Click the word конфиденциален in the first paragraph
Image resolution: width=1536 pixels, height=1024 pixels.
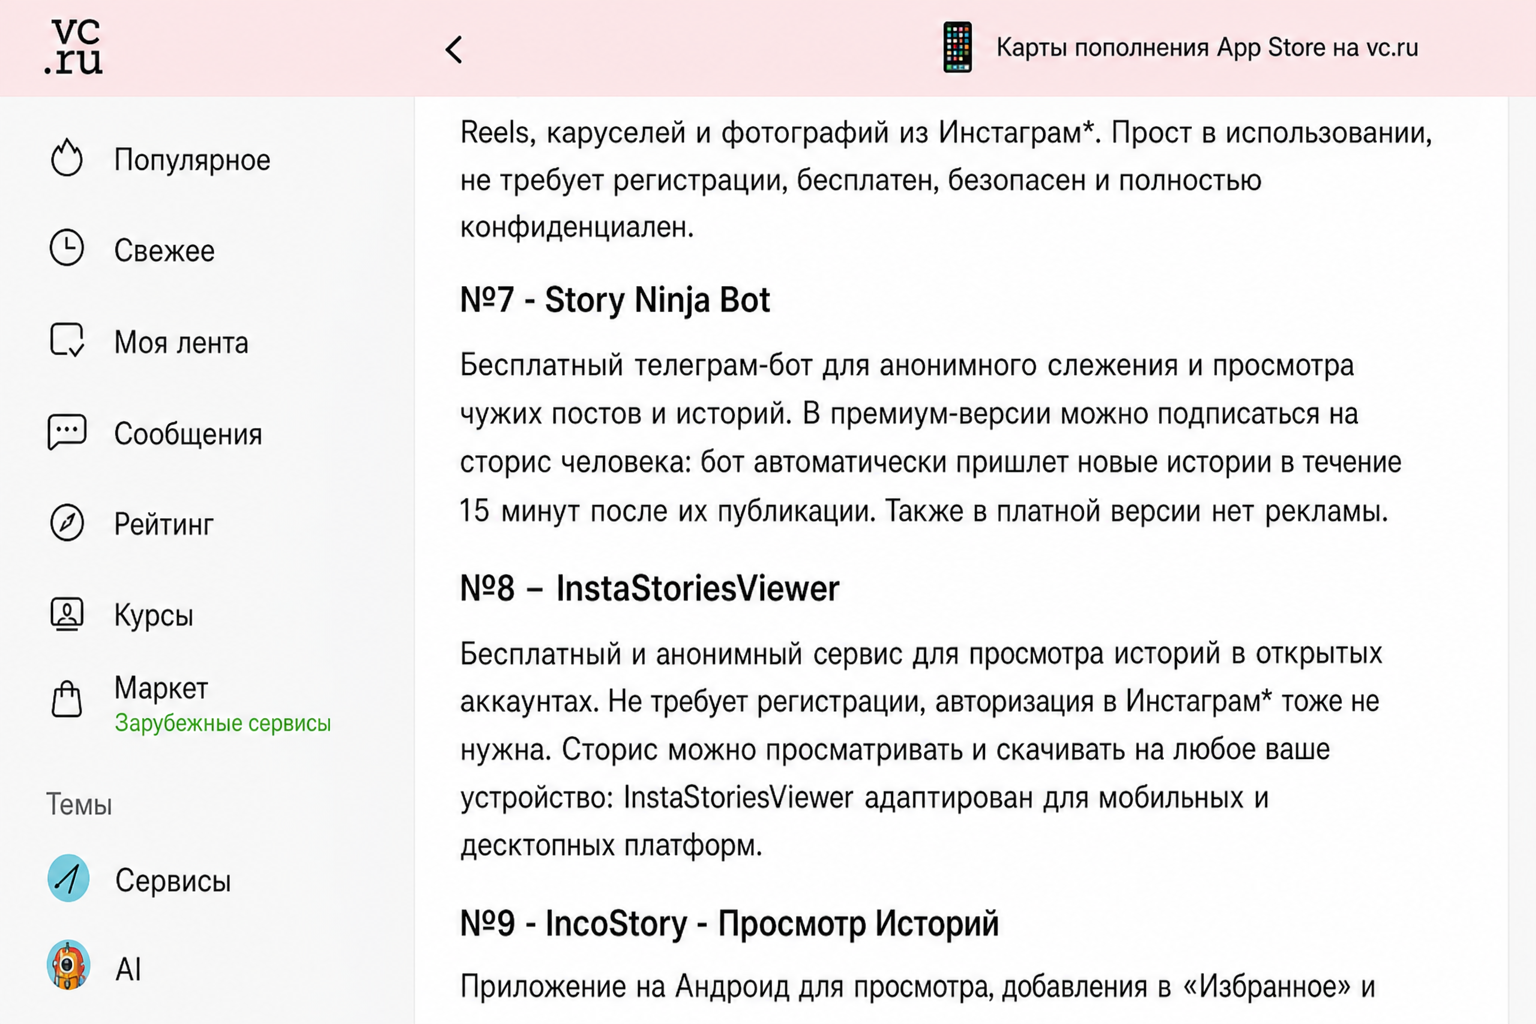(577, 228)
